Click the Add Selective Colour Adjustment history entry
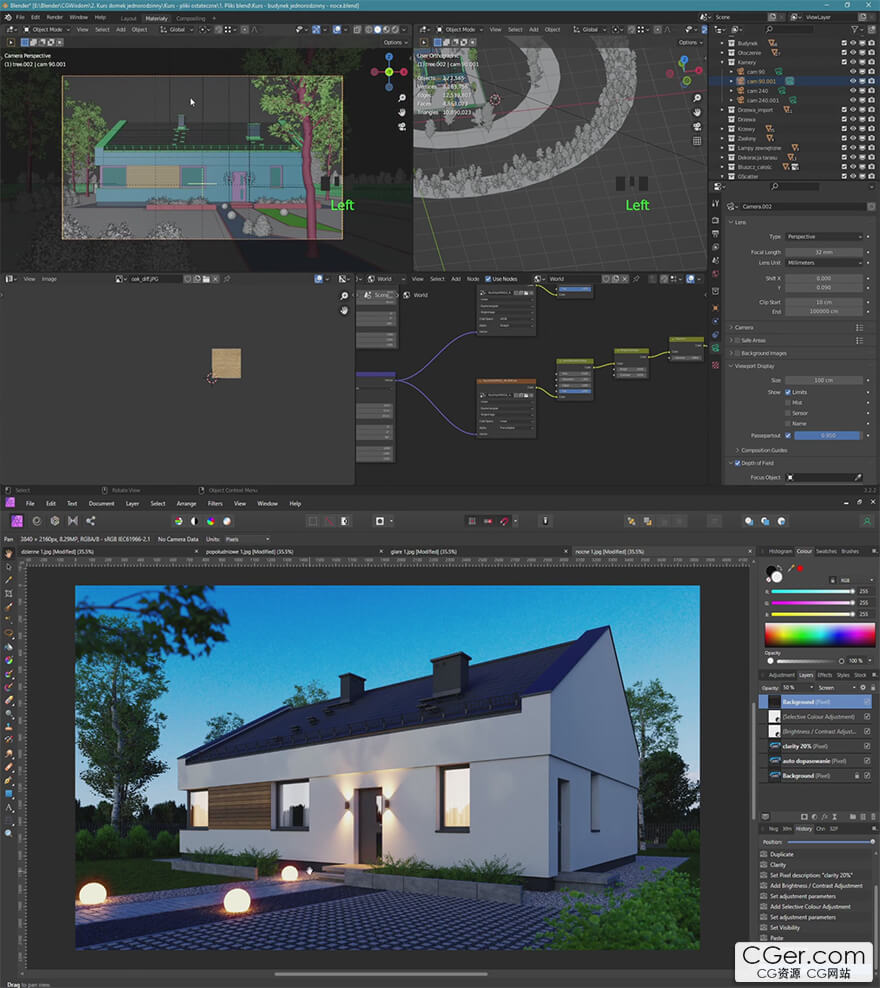 817,906
